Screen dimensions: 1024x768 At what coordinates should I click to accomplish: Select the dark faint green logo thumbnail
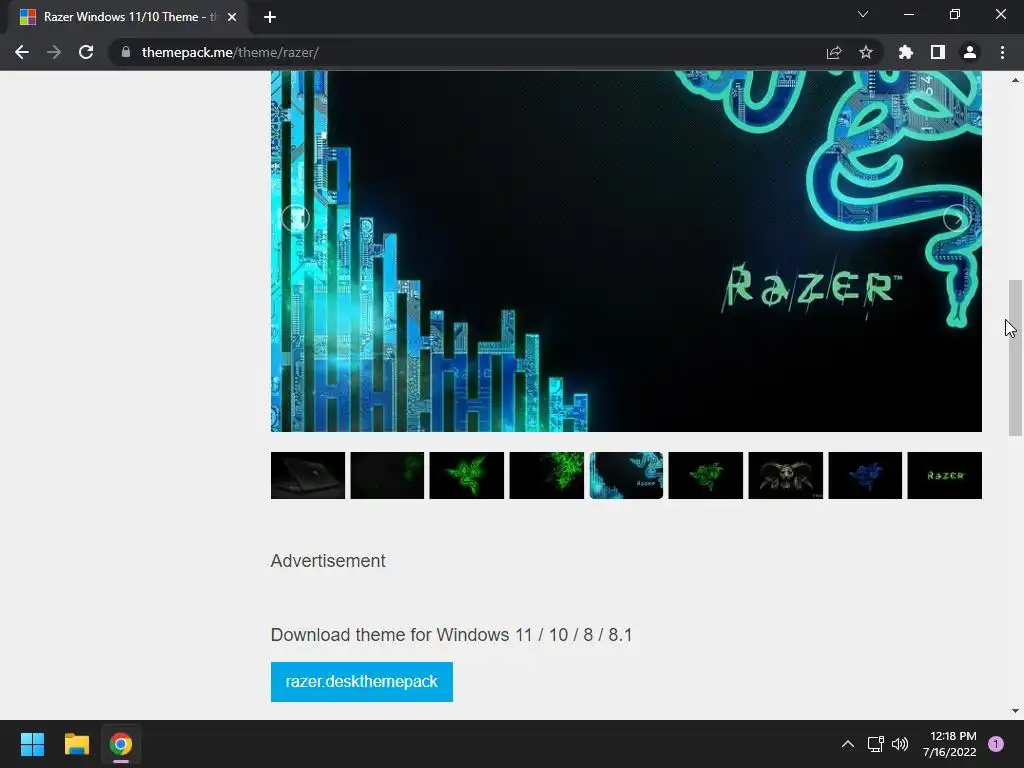click(387, 475)
